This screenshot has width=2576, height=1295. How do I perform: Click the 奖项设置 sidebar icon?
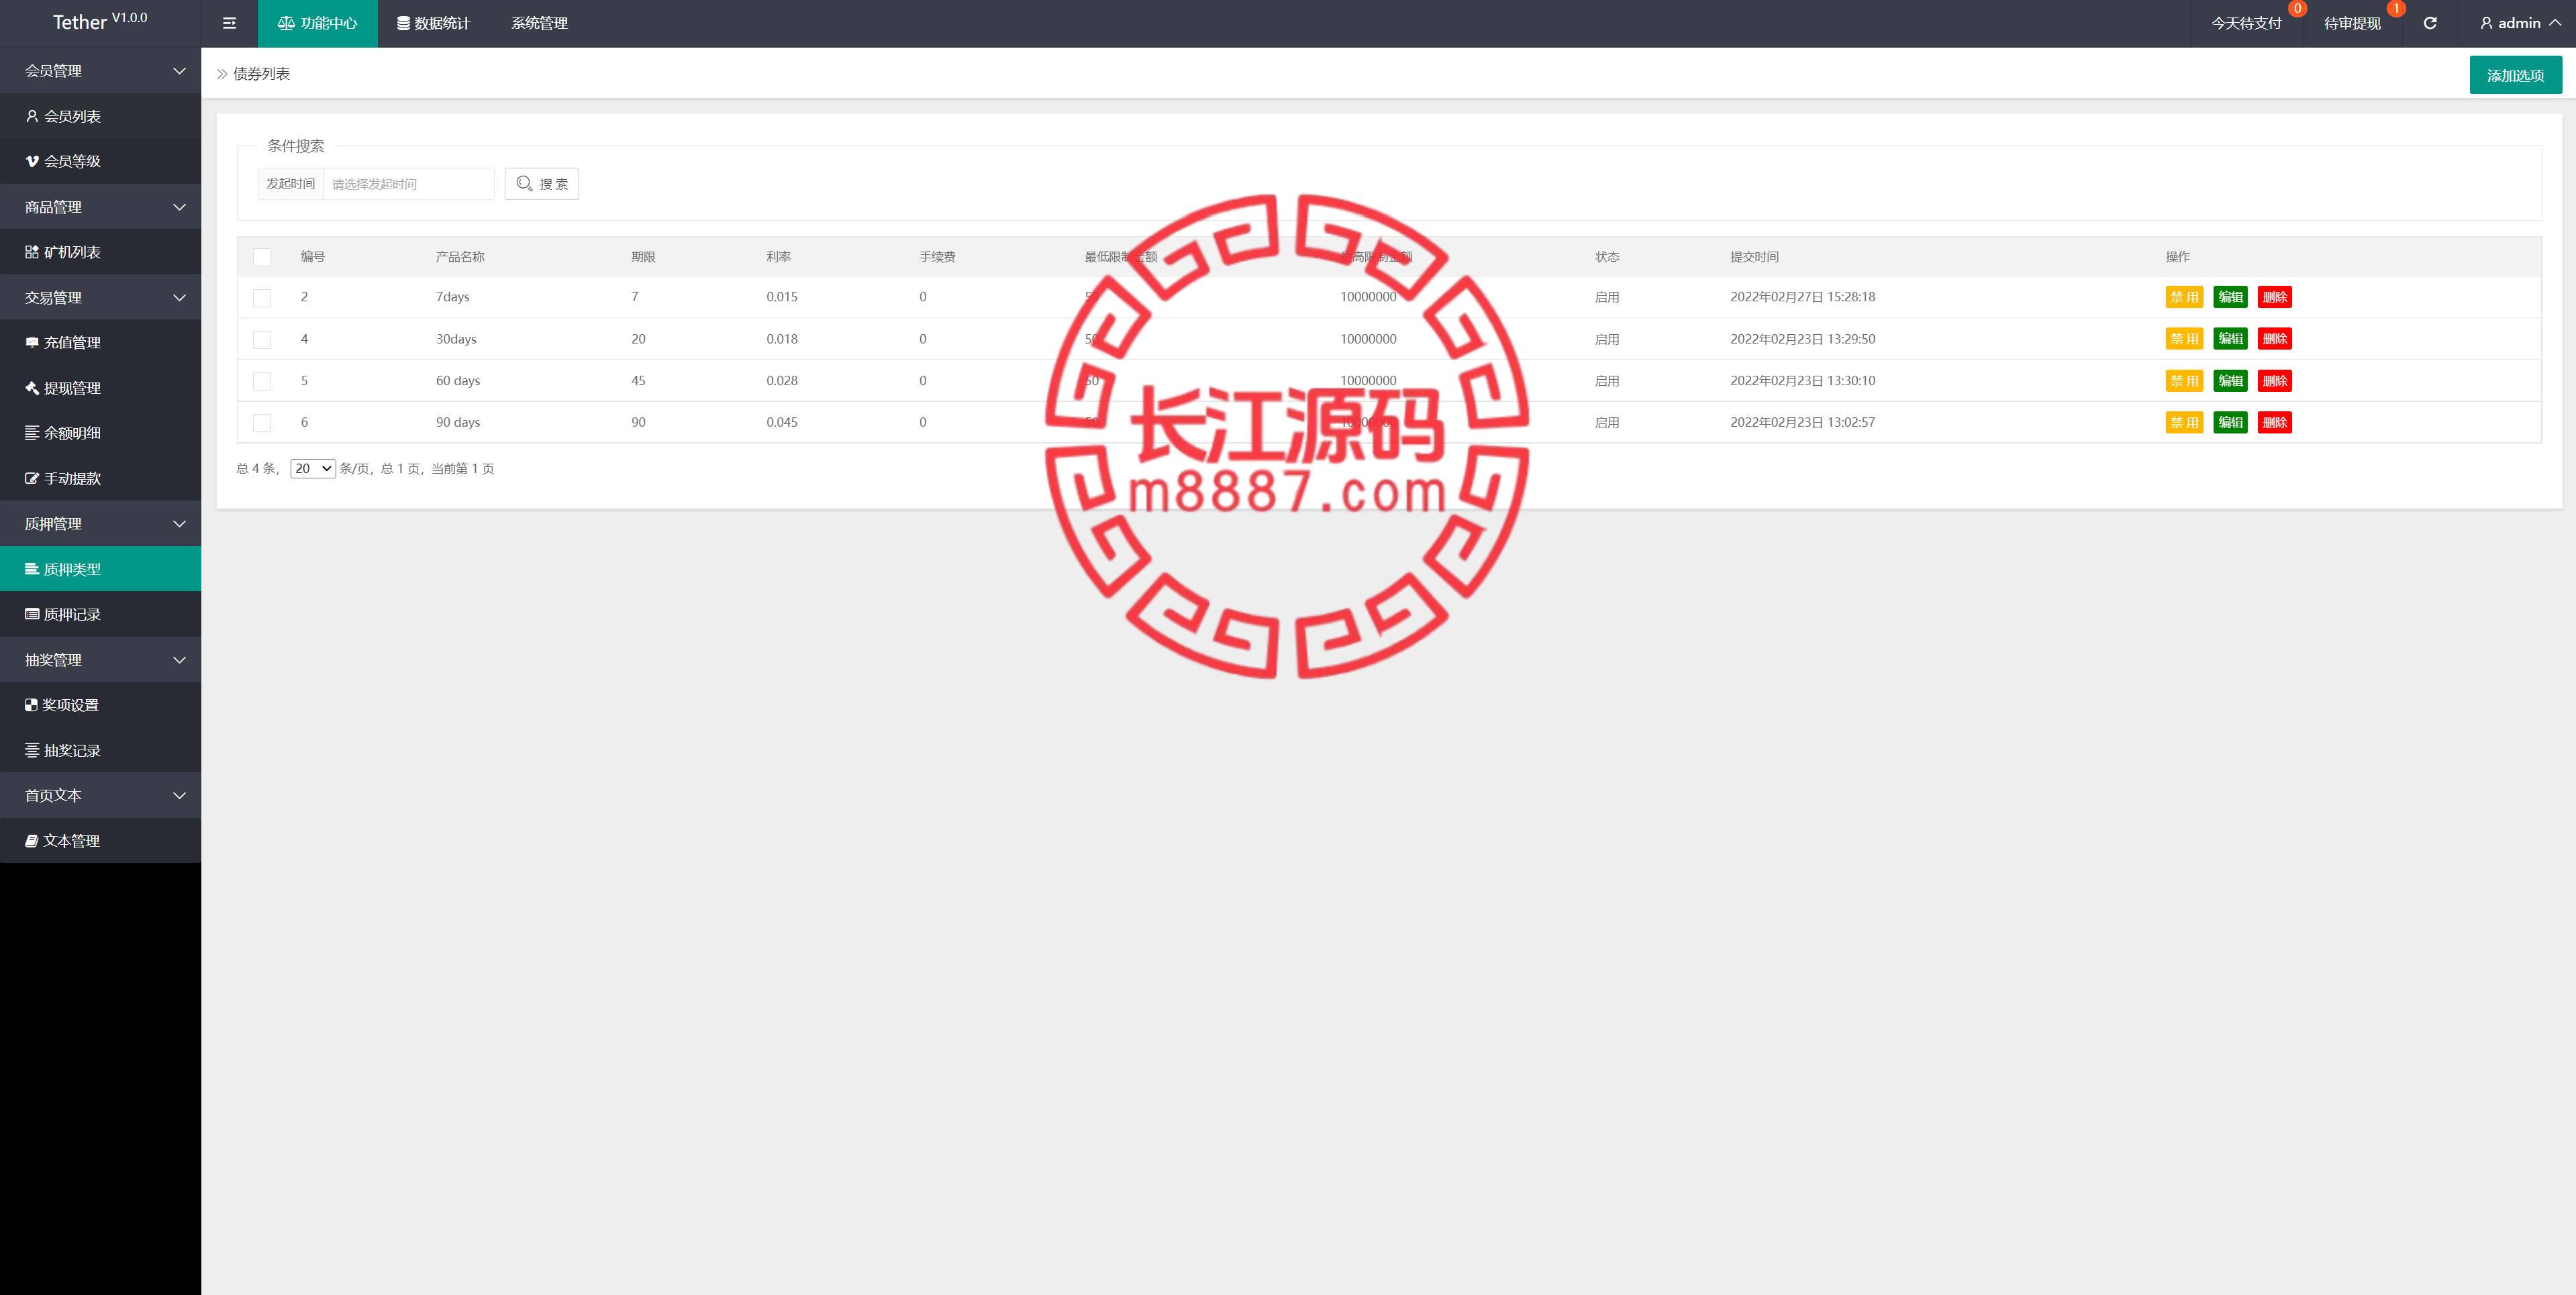coord(31,705)
